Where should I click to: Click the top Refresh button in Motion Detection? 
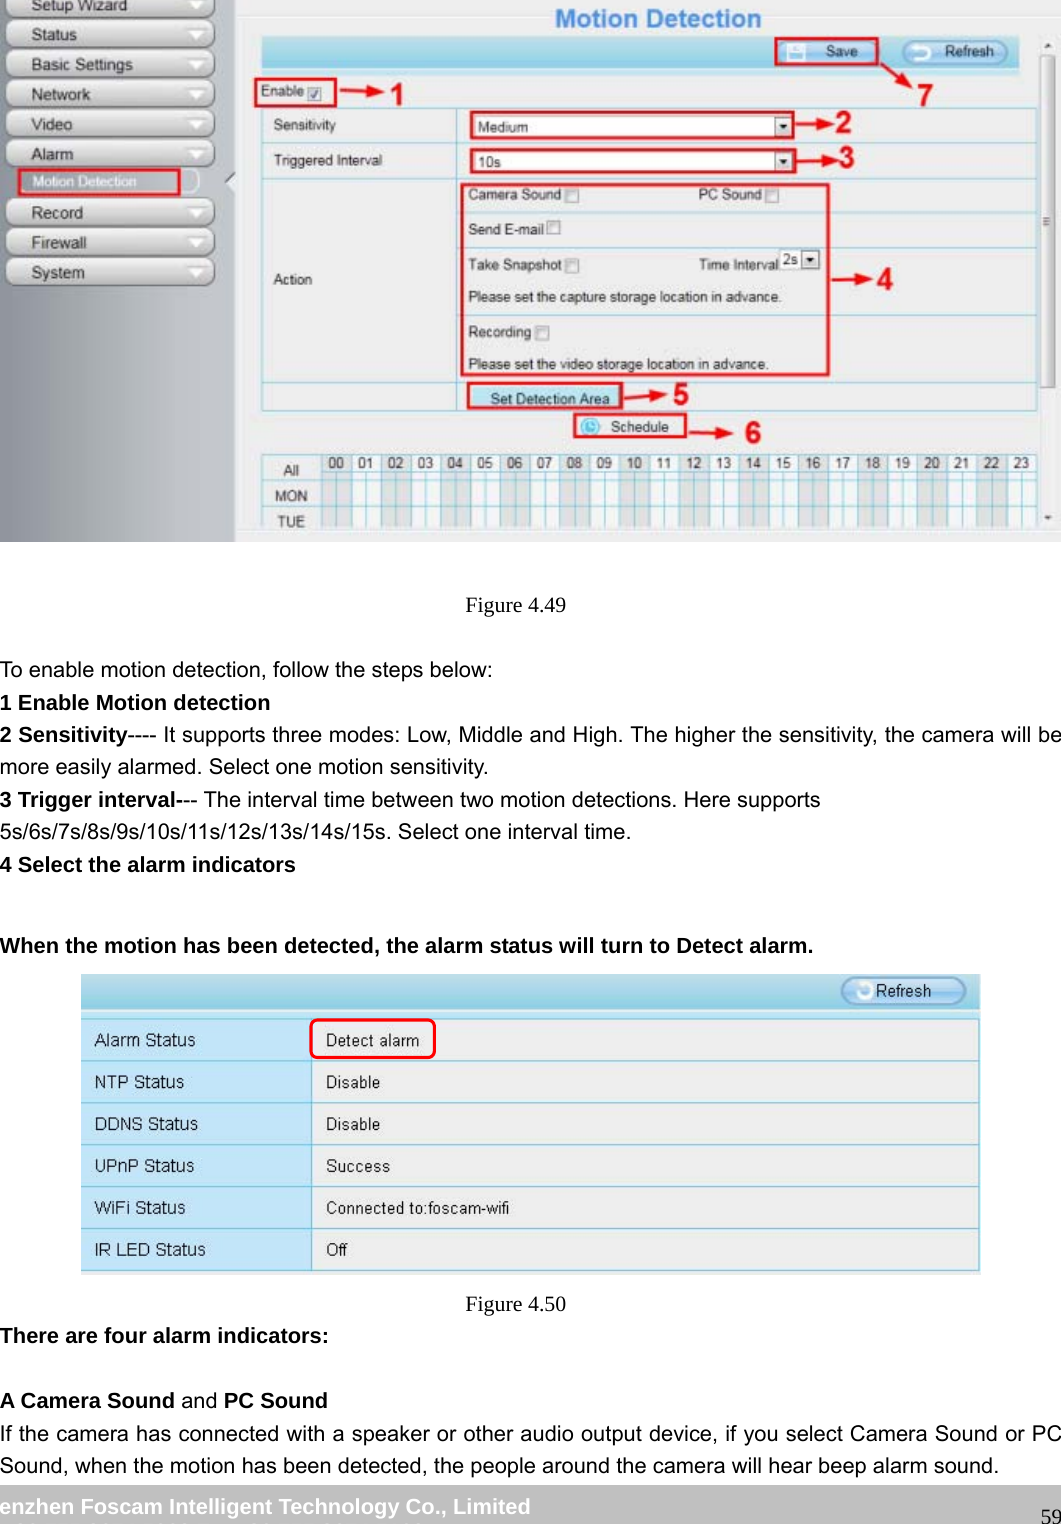point(954,52)
